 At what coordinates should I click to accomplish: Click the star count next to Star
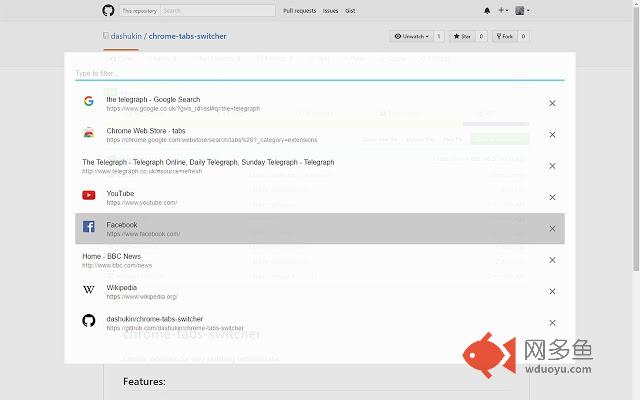pyautogui.click(x=481, y=36)
